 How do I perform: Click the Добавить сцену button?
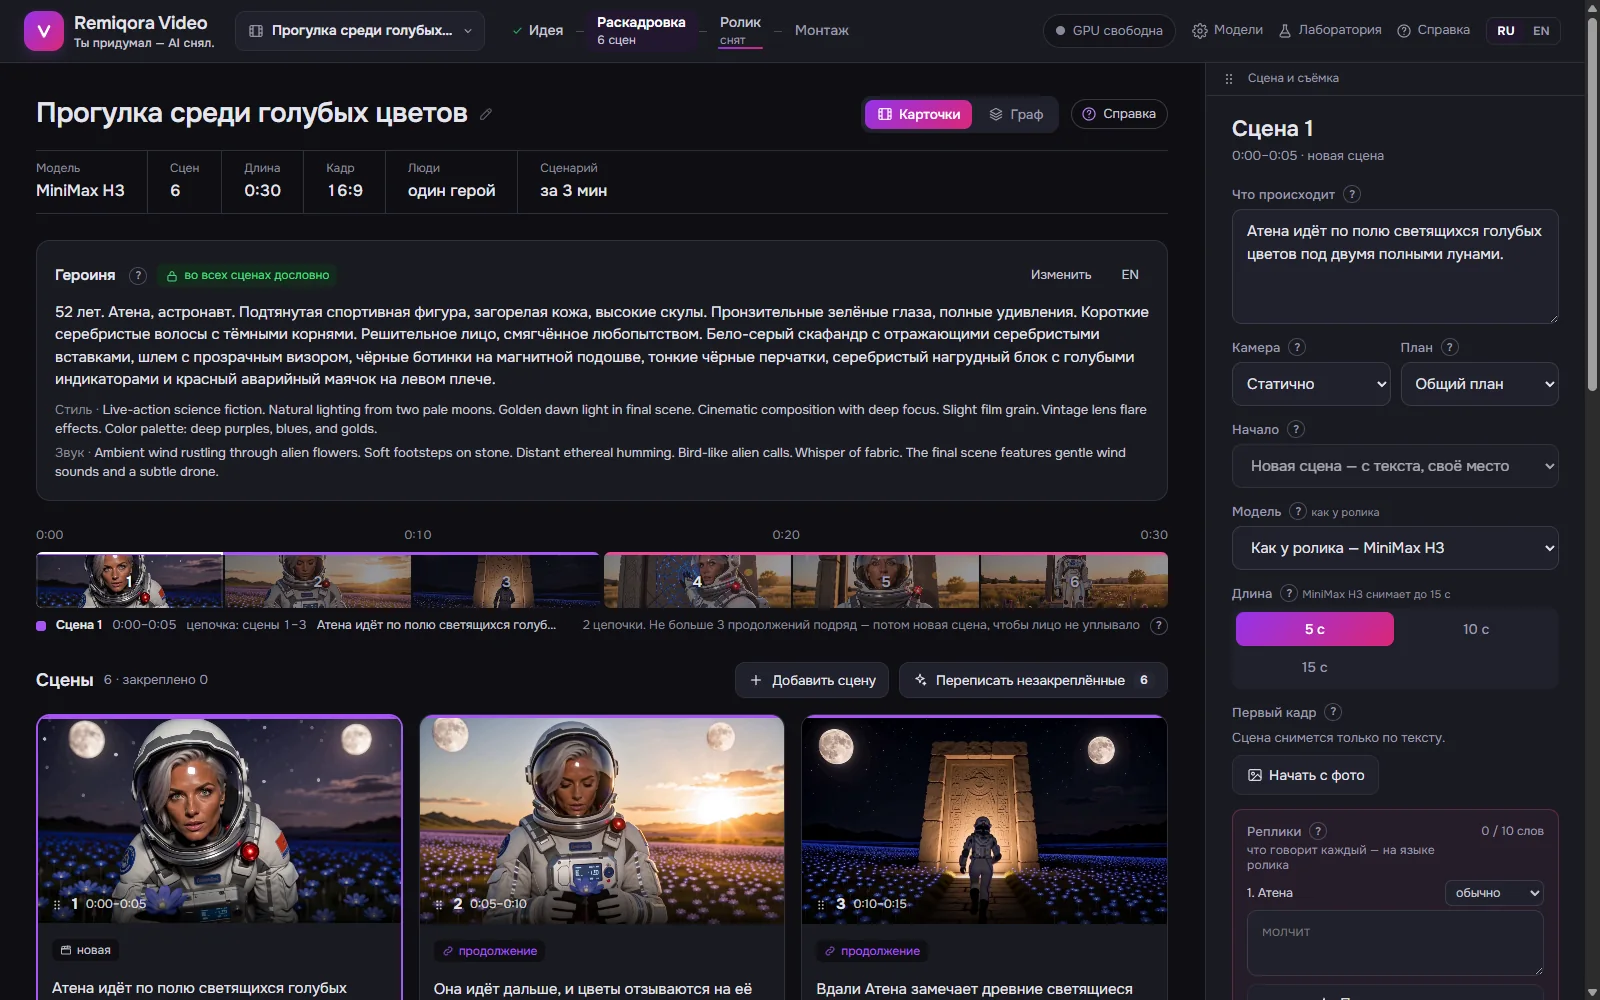(812, 680)
